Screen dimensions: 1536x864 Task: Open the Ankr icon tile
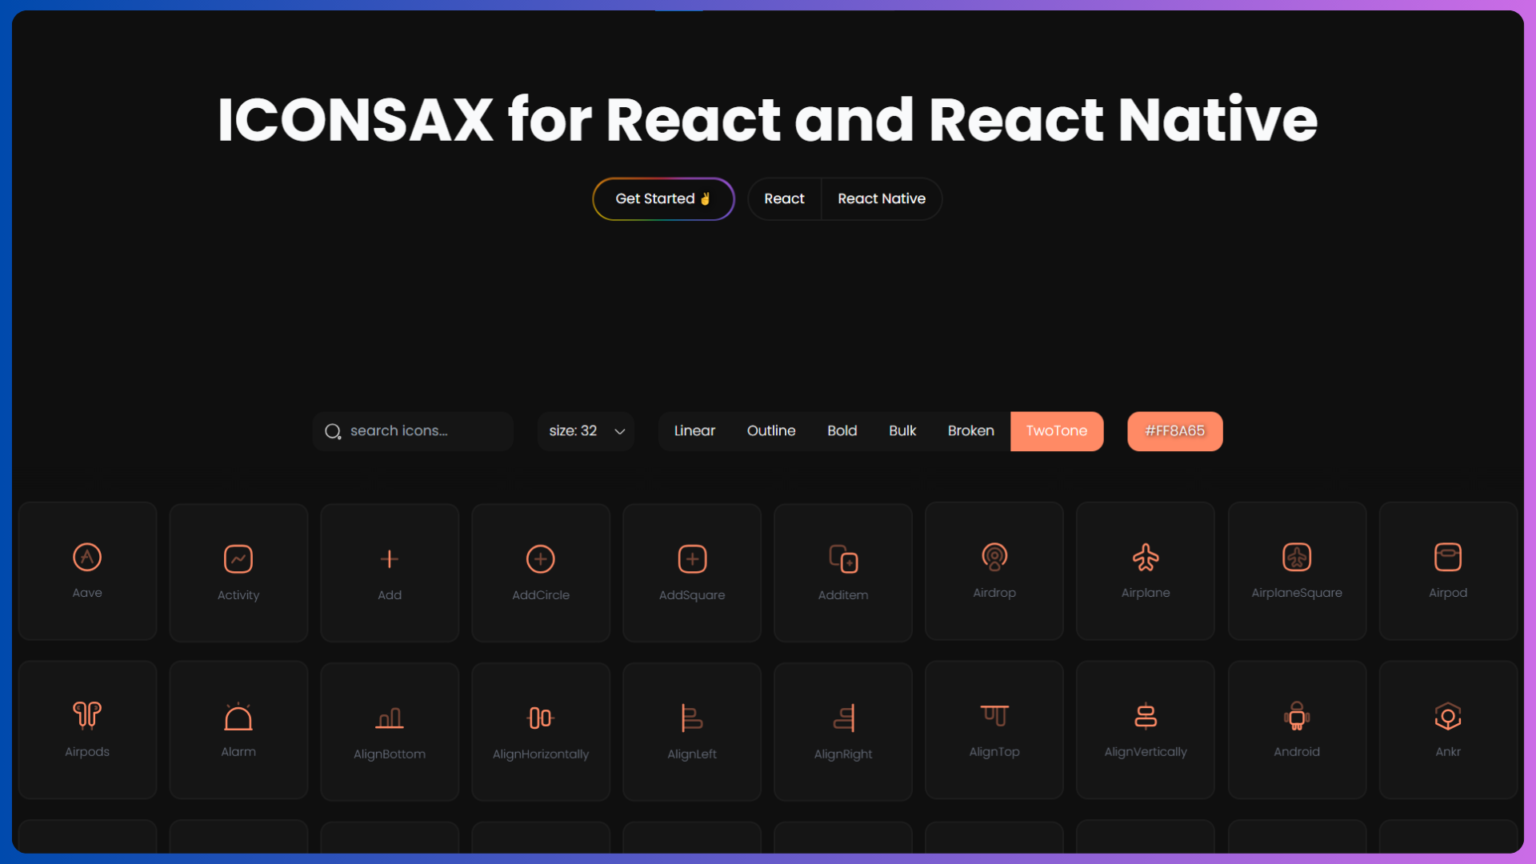coord(1448,730)
